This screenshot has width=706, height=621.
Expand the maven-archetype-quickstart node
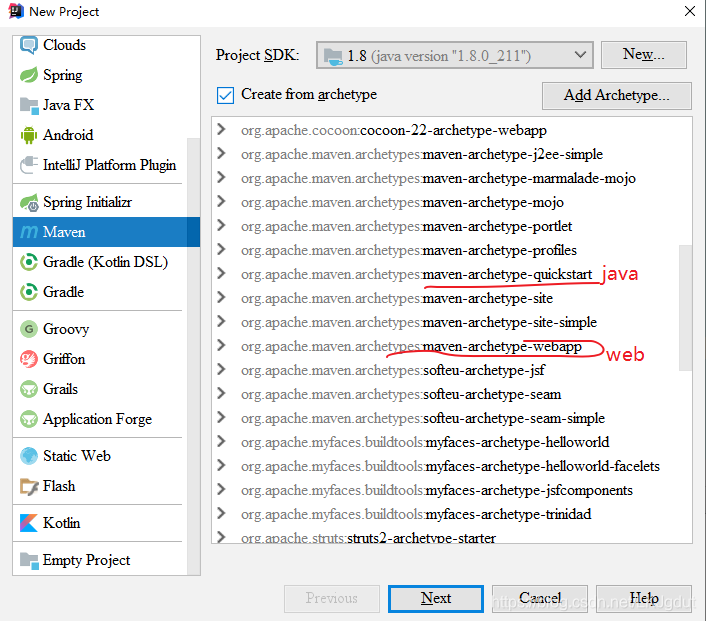point(221,273)
